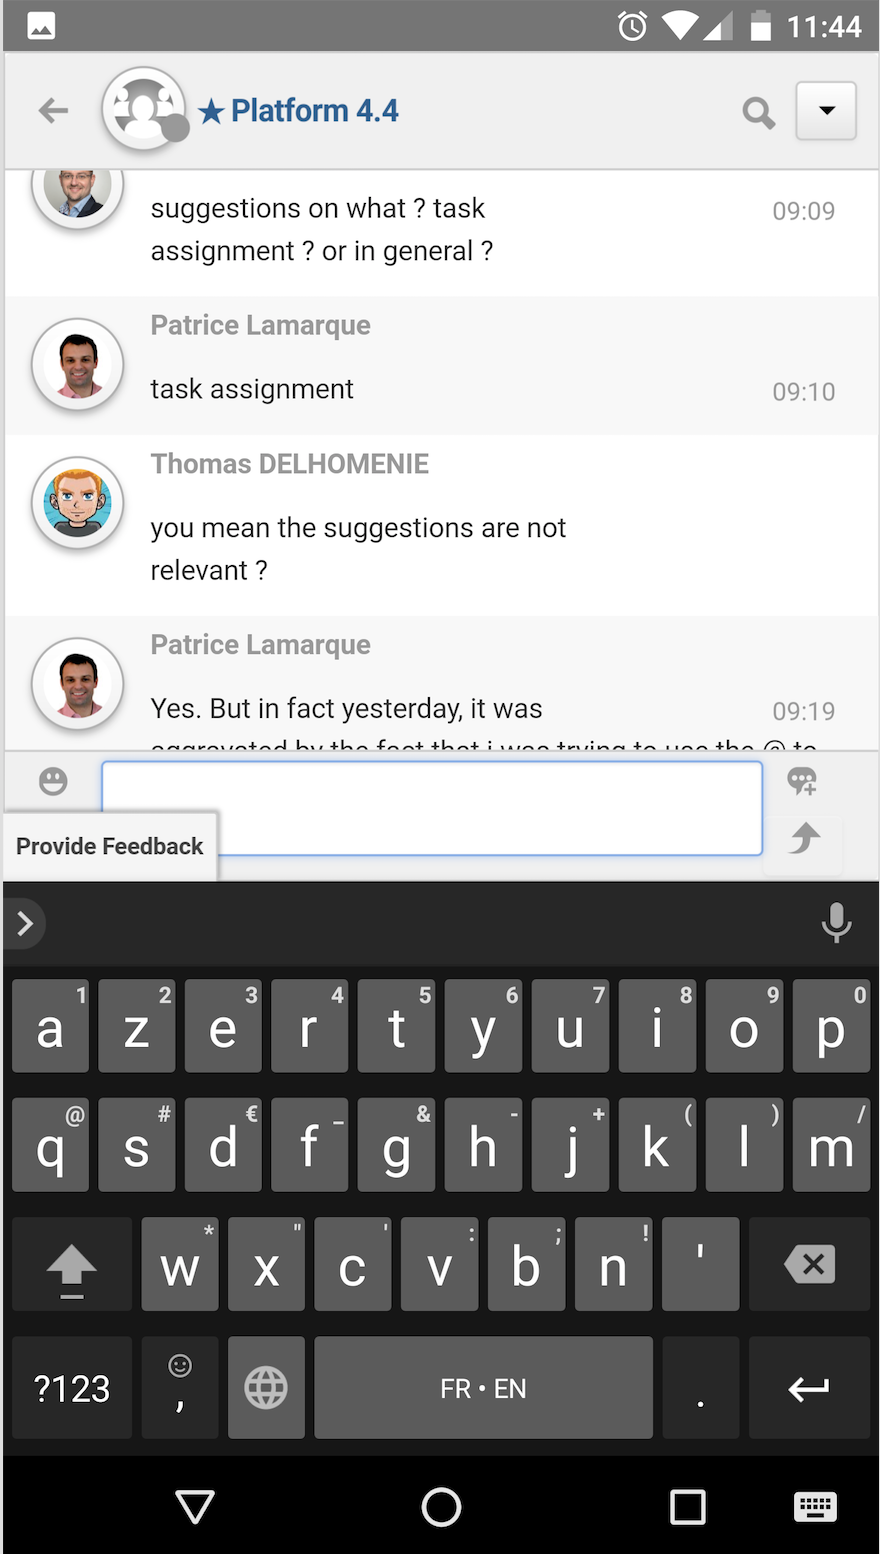Open the emoticon picker beside message box
880x1554 pixels.
click(x=53, y=781)
